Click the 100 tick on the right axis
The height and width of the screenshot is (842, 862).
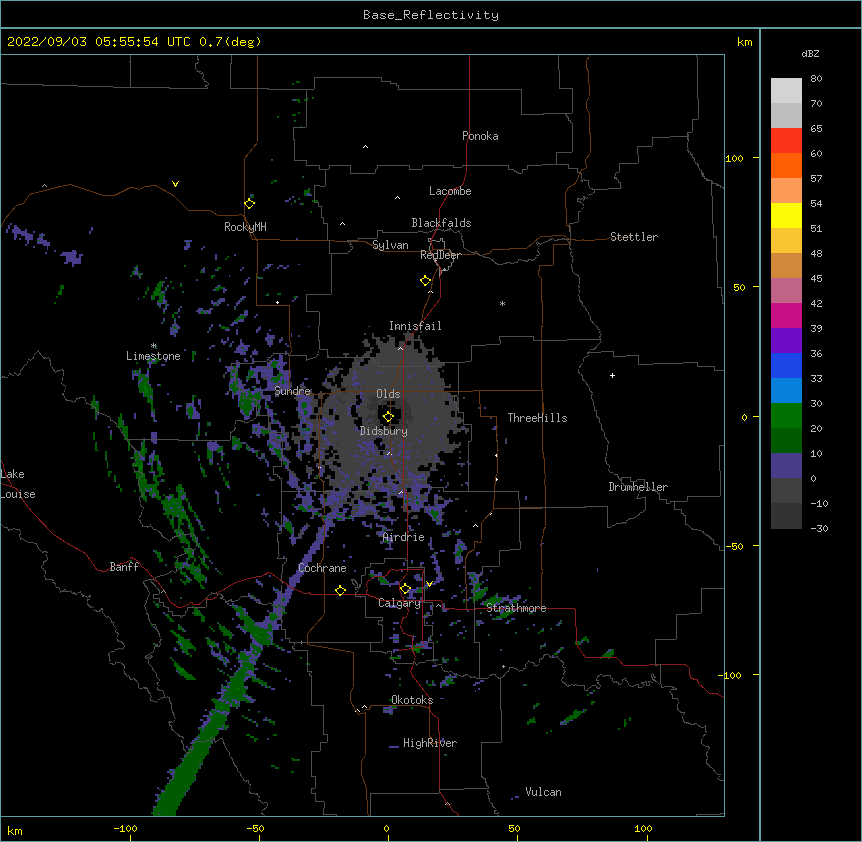pos(734,158)
